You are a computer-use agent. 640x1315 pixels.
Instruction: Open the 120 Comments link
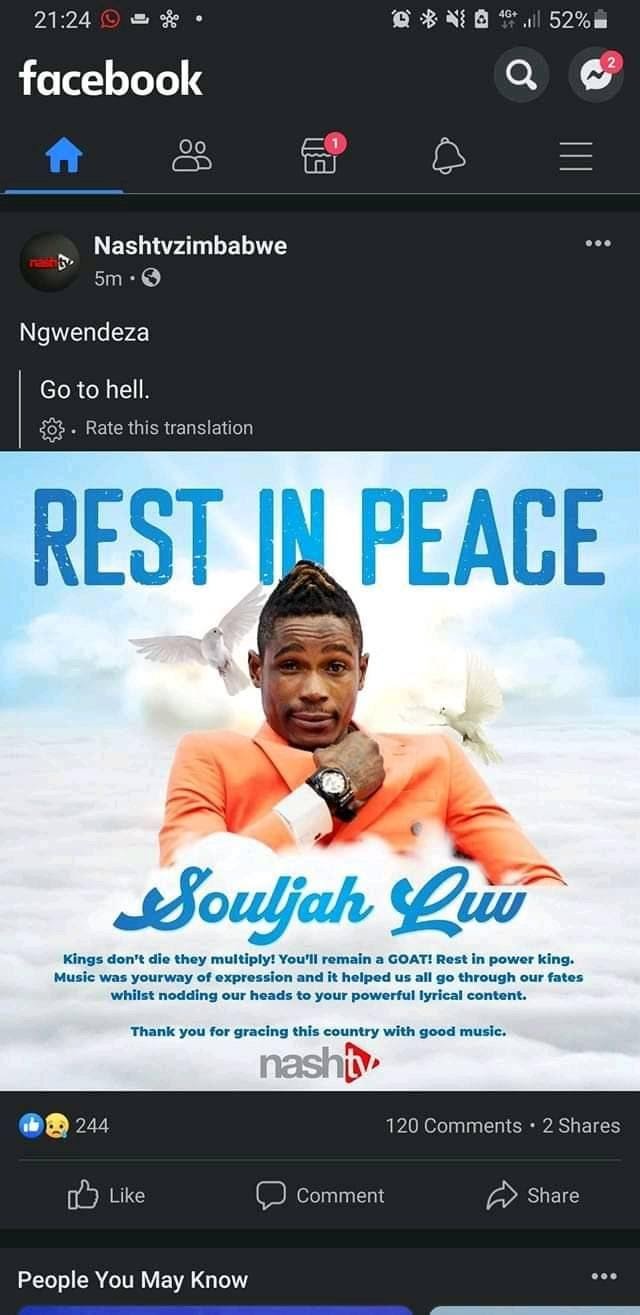[453, 1126]
